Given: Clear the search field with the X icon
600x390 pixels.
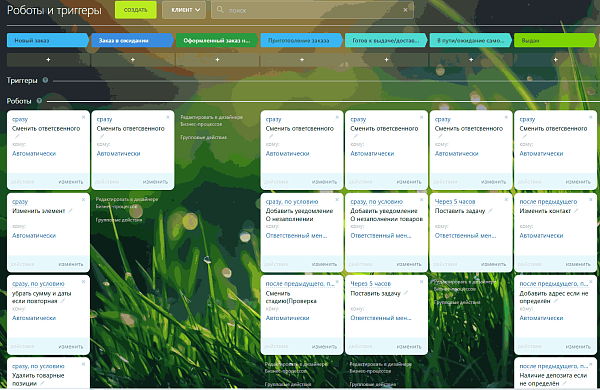Looking at the screenshot, I should click(405, 10).
